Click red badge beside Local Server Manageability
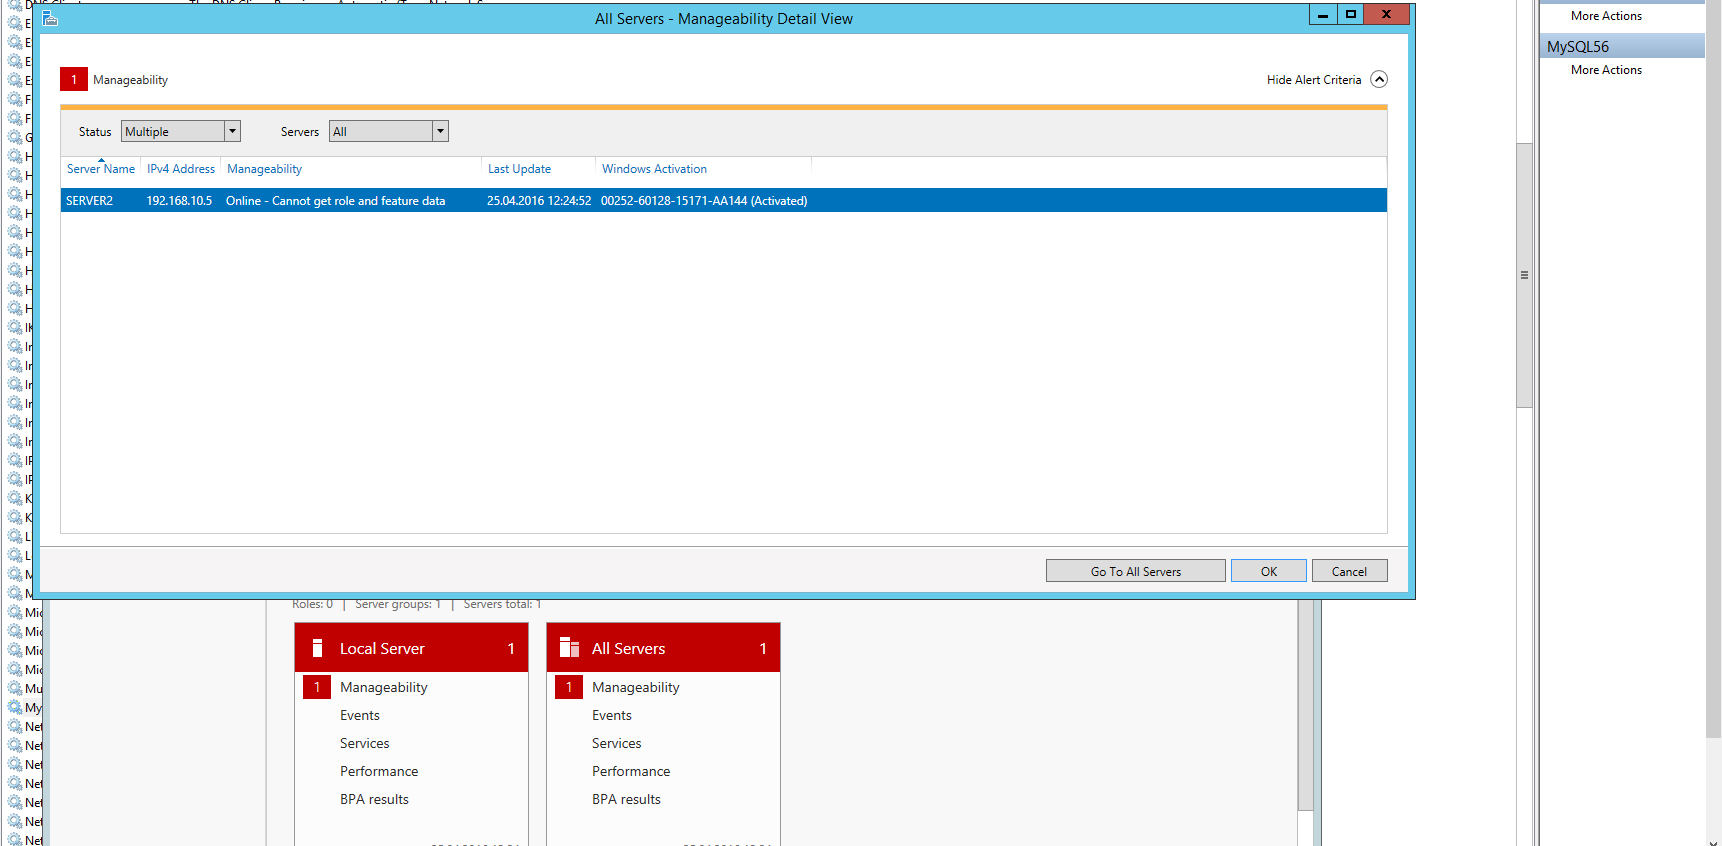 pyautogui.click(x=317, y=687)
